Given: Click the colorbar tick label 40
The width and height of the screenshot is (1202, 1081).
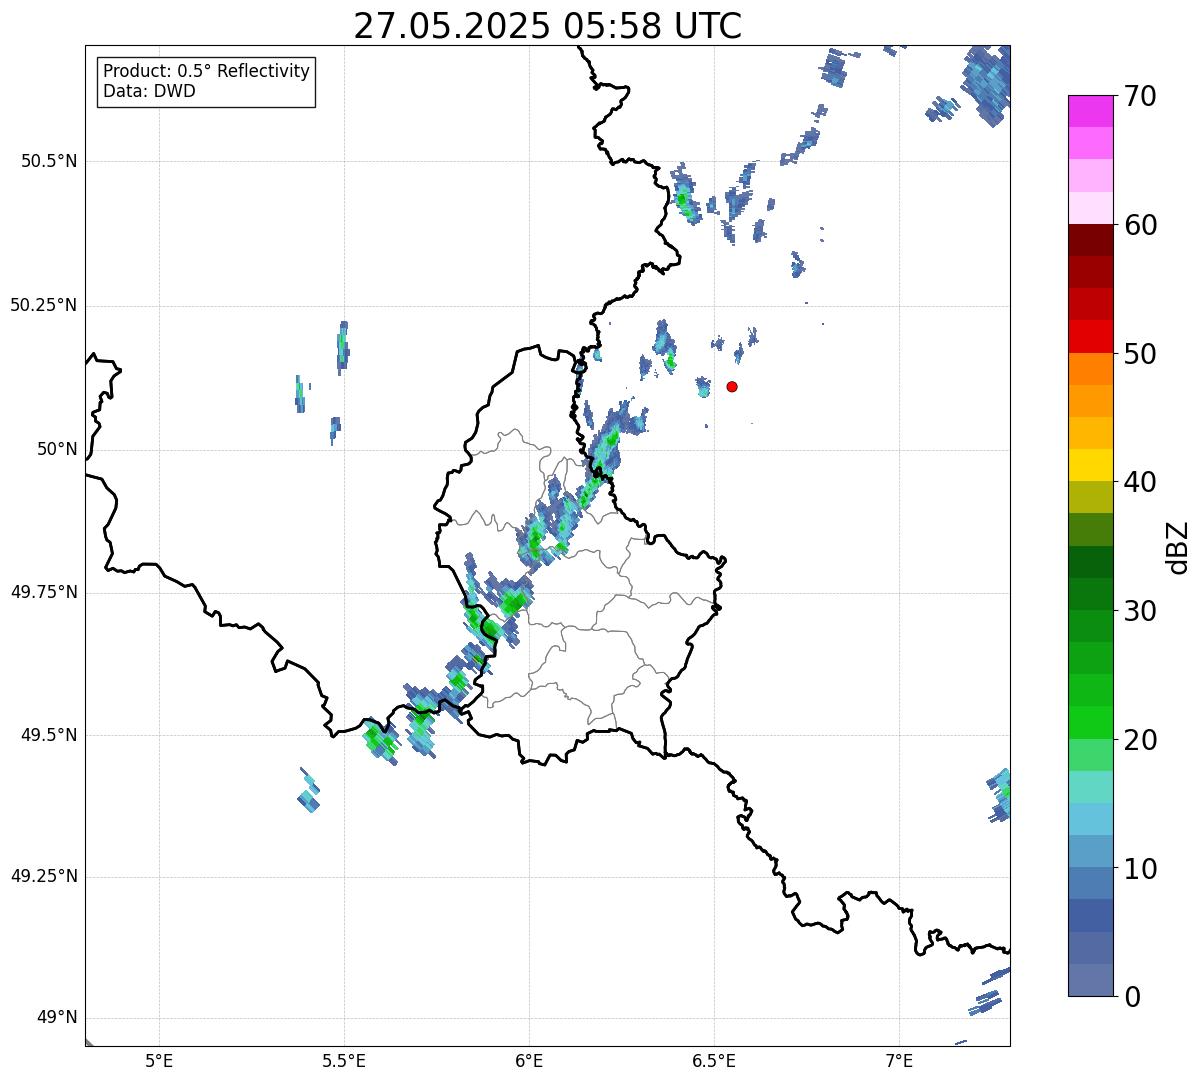Looking at the screenshot, I should pyautogui.click(x=1139, y=483).
